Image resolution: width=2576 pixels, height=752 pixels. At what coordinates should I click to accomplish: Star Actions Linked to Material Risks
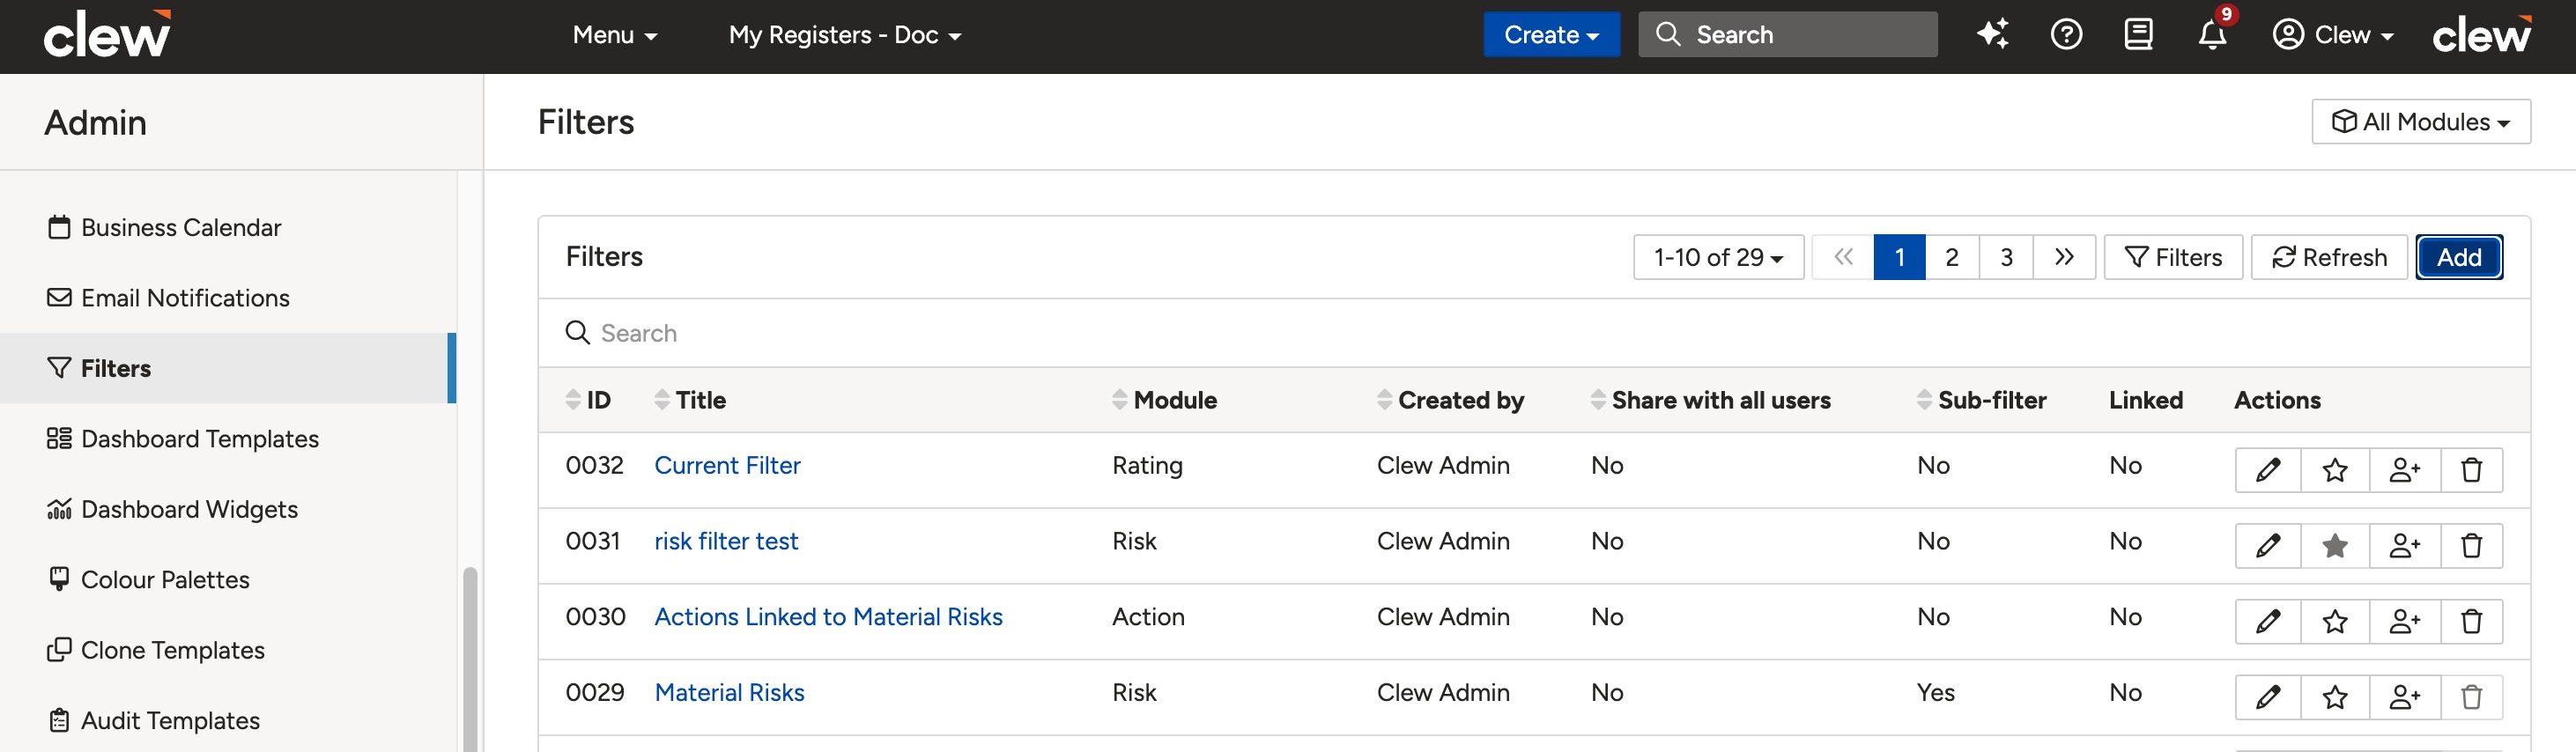click(2335, 622)
